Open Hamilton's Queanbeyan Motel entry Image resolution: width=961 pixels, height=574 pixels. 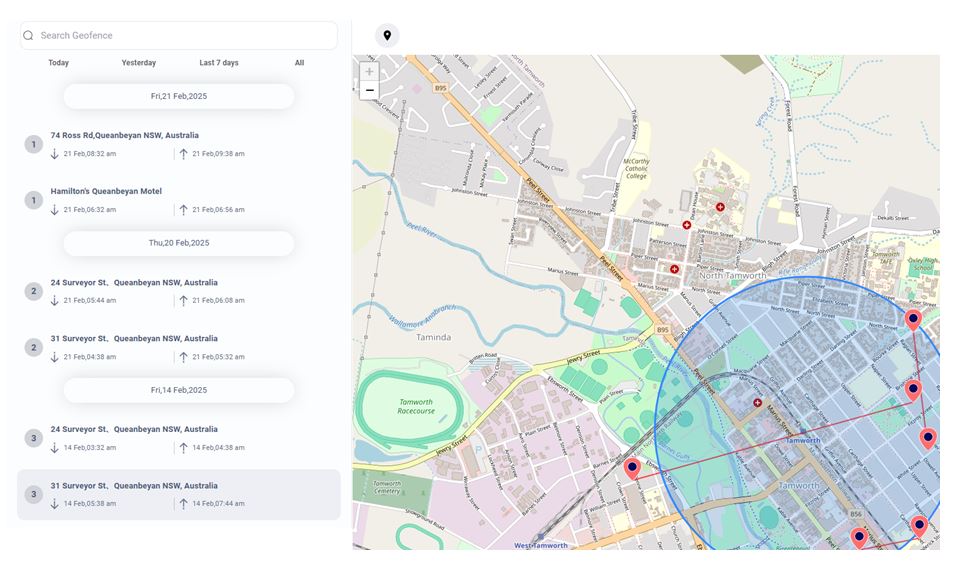click(106, 191)
